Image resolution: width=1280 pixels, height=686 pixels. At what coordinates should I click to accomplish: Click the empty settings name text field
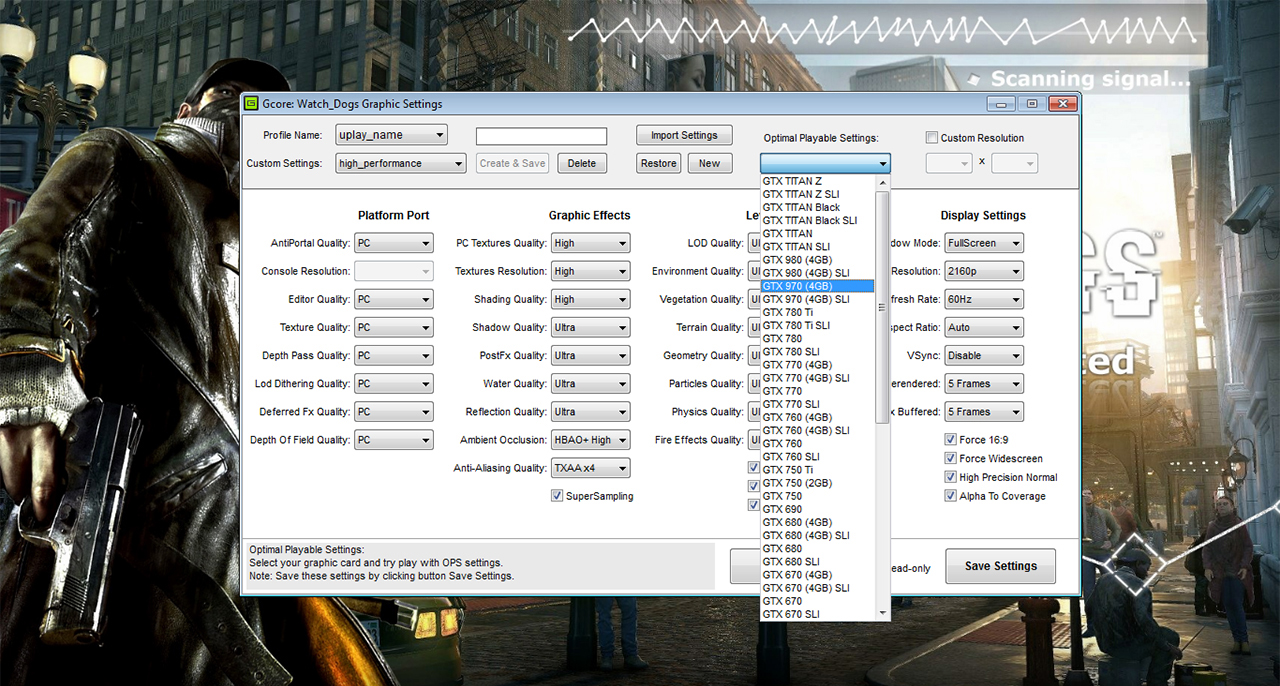pyautogui.click(x=541, y=136)
